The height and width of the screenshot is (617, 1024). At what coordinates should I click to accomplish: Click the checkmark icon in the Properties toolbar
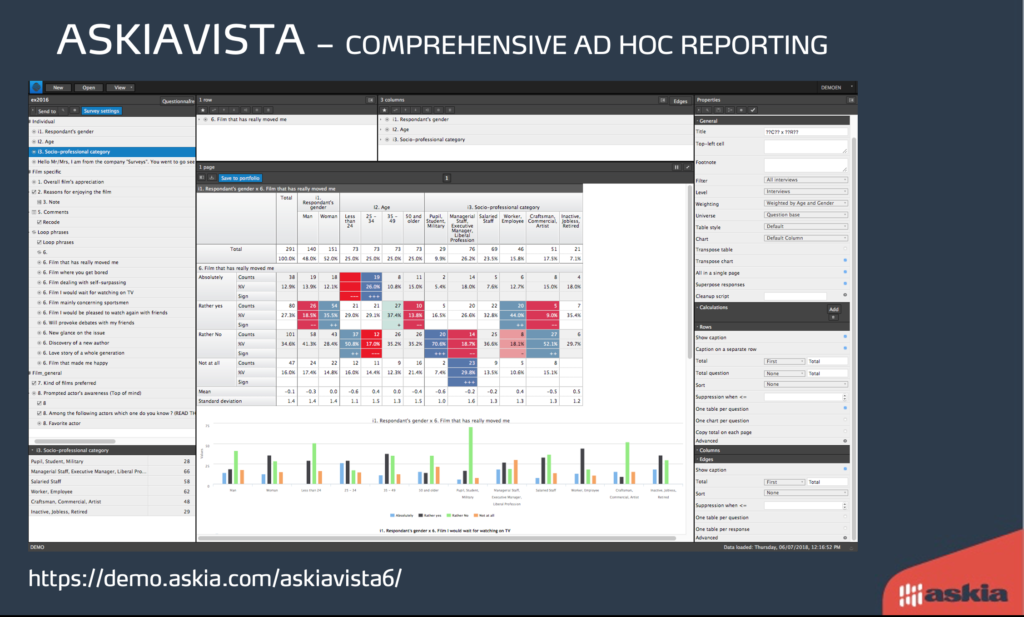753,110
